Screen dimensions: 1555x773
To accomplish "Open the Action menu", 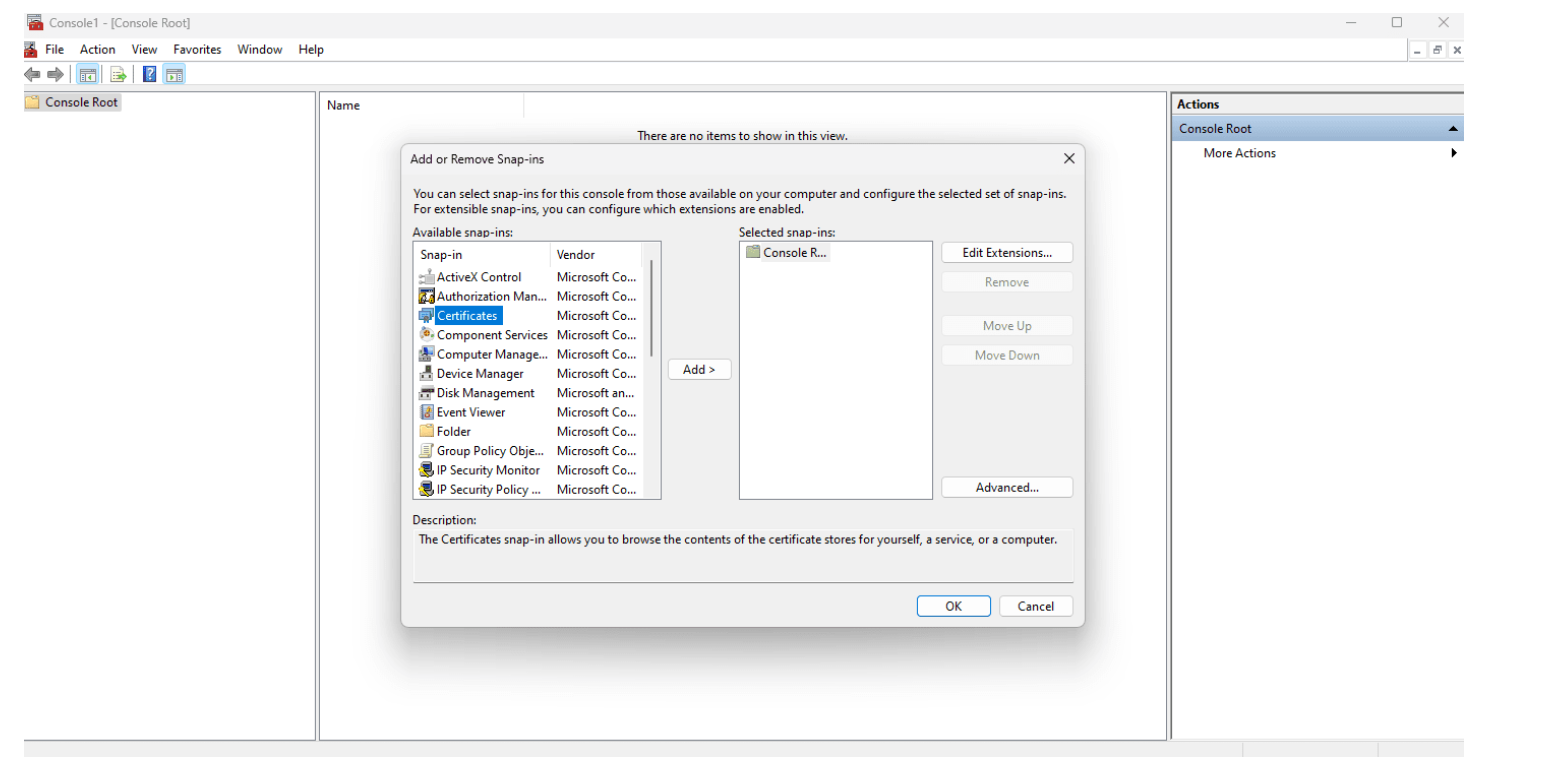I will click(x=98, y=49).
